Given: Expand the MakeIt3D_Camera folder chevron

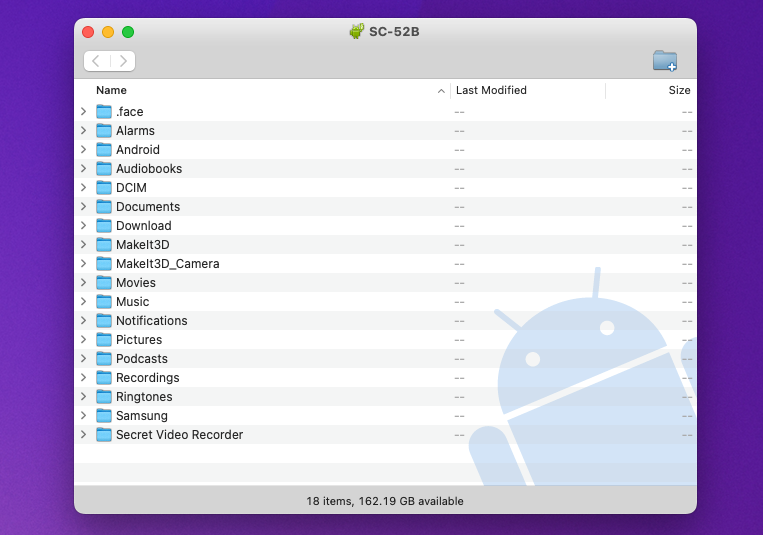Looking at the screenshot, I should pos(84,263).
